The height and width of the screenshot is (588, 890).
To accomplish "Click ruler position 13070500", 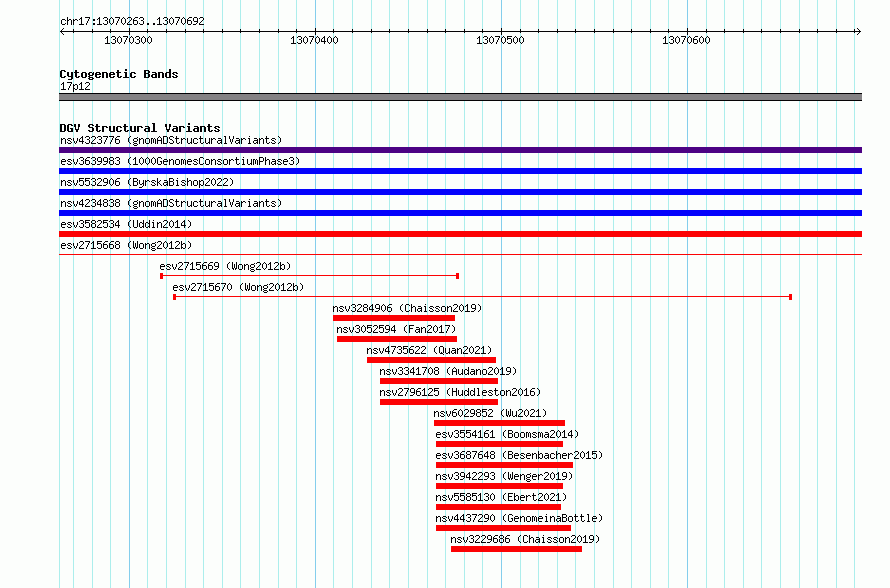I will click(501, 40).
